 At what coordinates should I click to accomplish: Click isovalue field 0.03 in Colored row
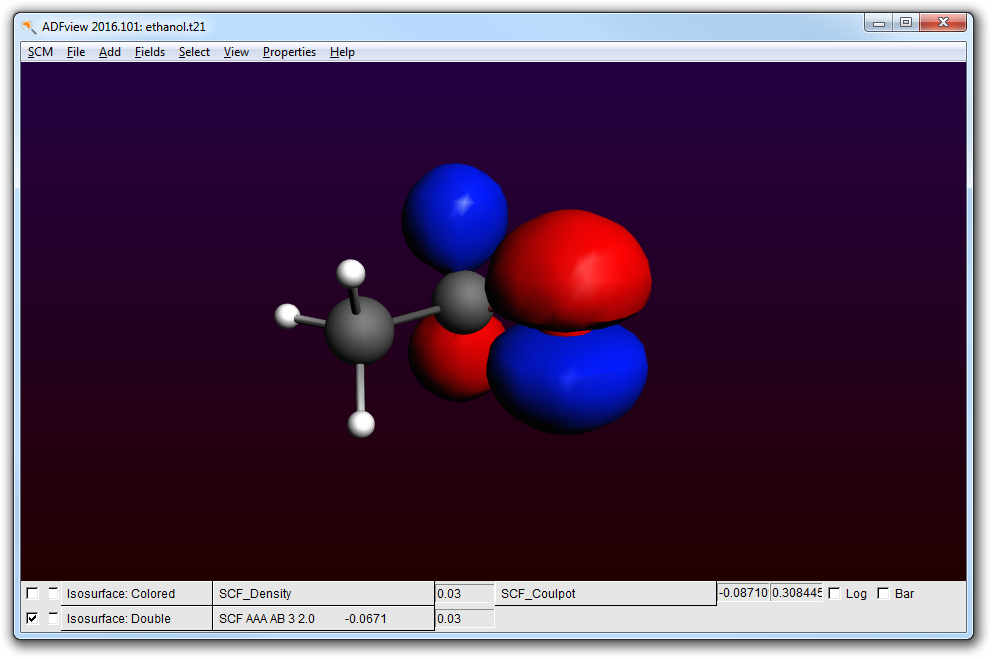point(464,593)
